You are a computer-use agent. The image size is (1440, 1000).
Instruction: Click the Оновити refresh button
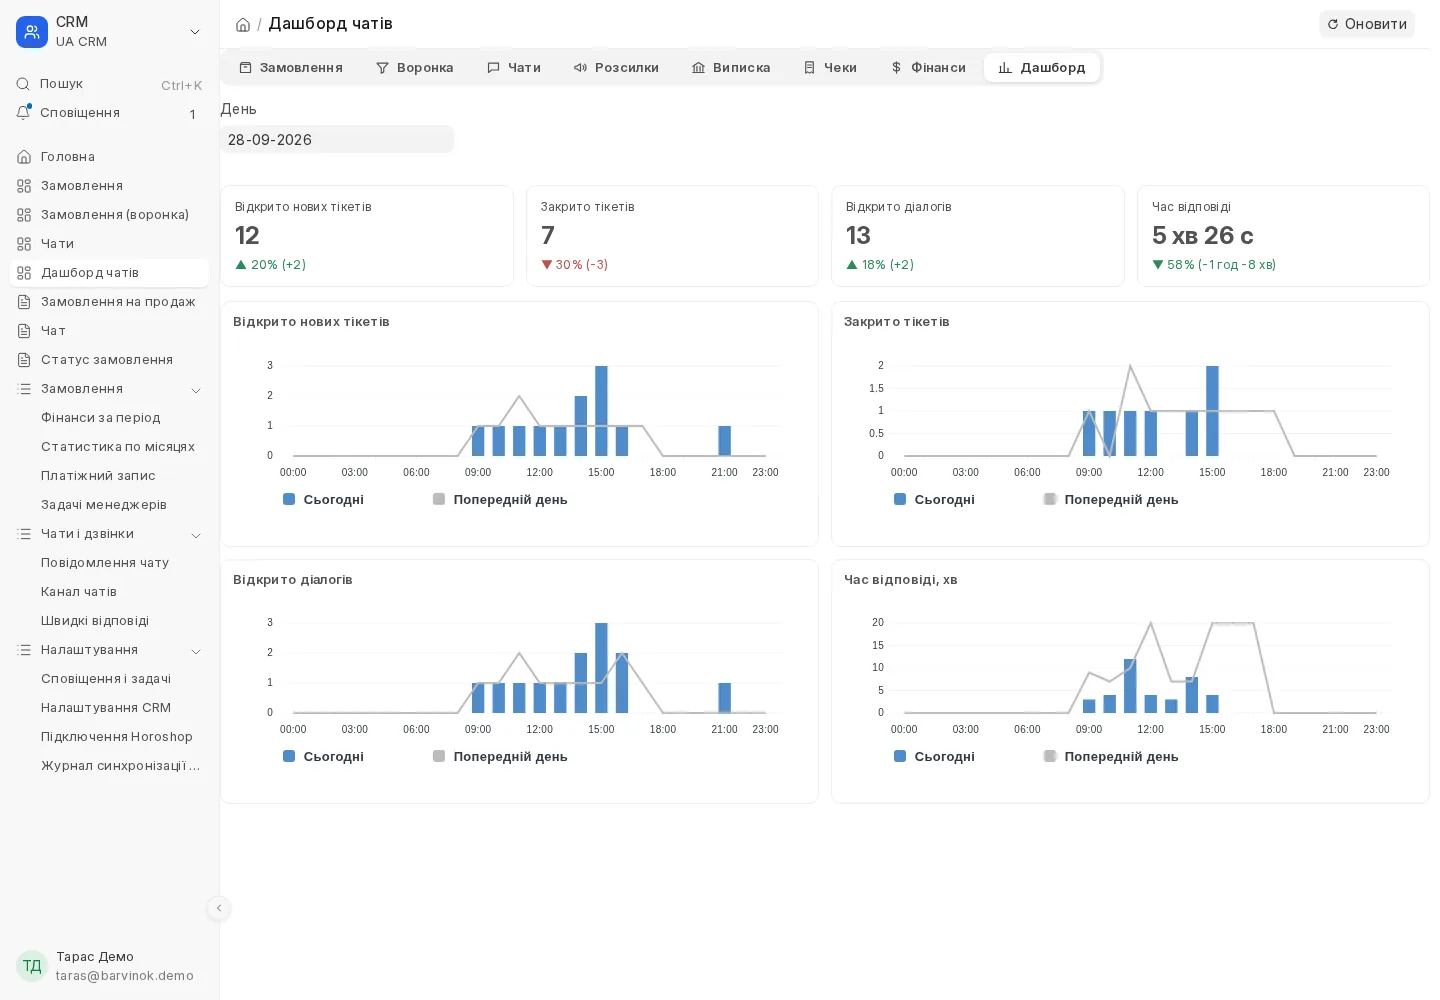pos(1367,24)
